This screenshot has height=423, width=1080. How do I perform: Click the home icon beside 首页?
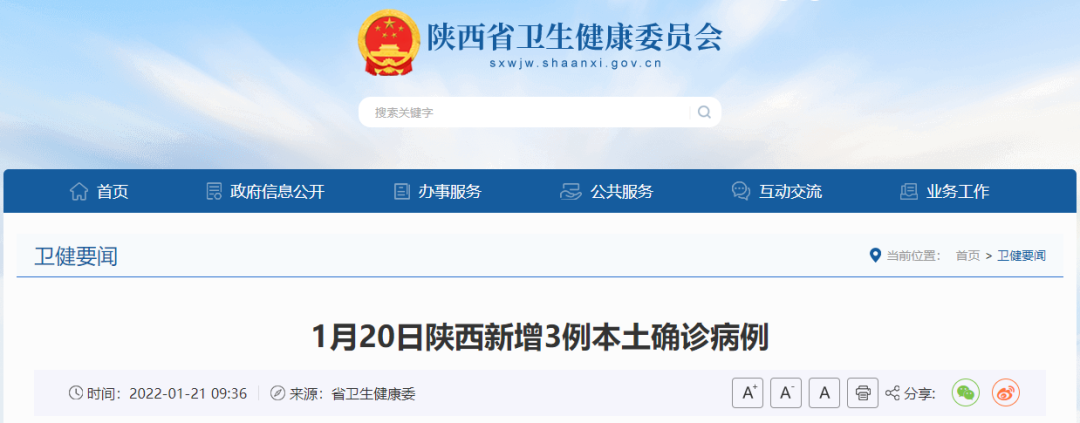tap(79, 192)
